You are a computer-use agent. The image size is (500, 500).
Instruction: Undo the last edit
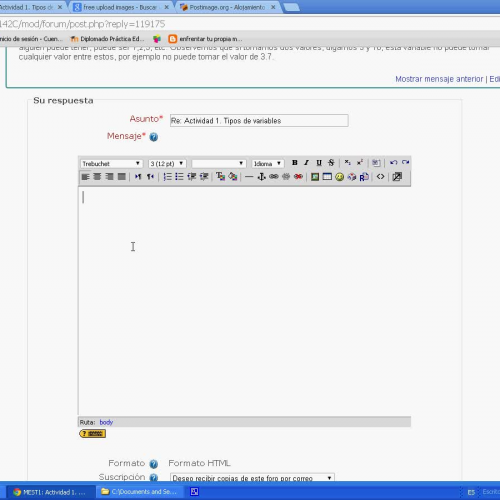(x=393, y=163)
